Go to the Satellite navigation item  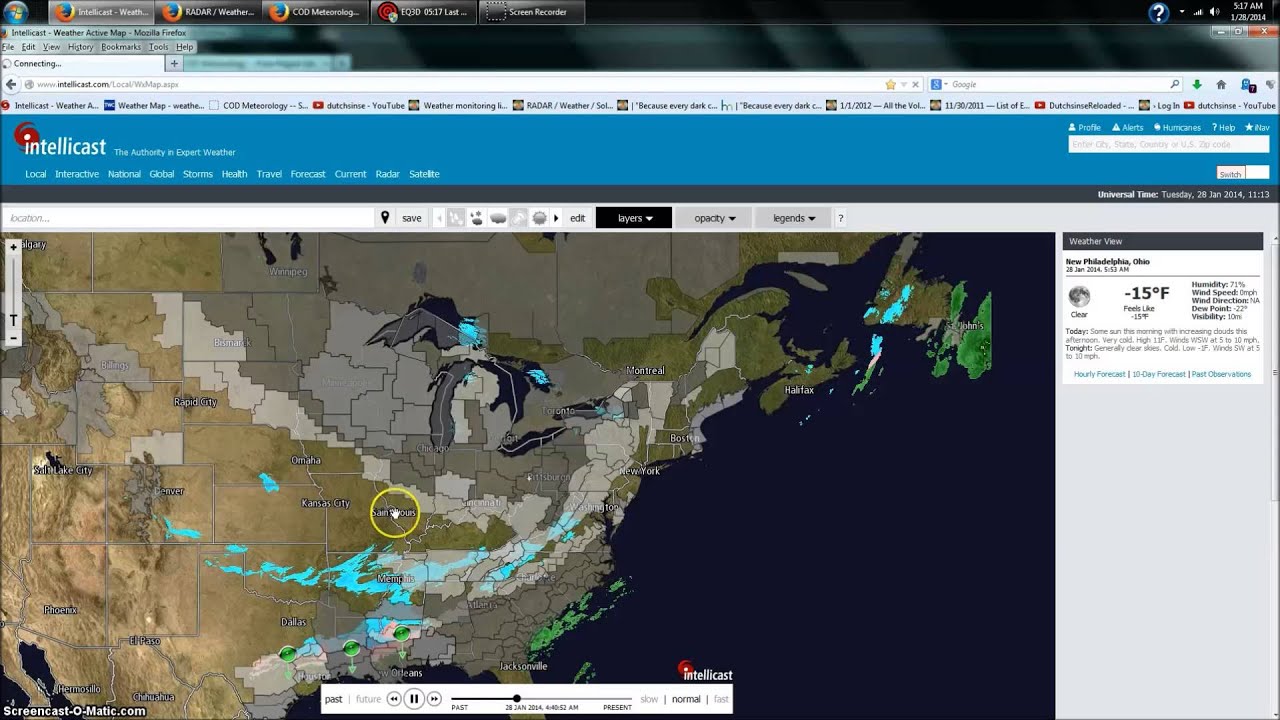click(424, 174)
